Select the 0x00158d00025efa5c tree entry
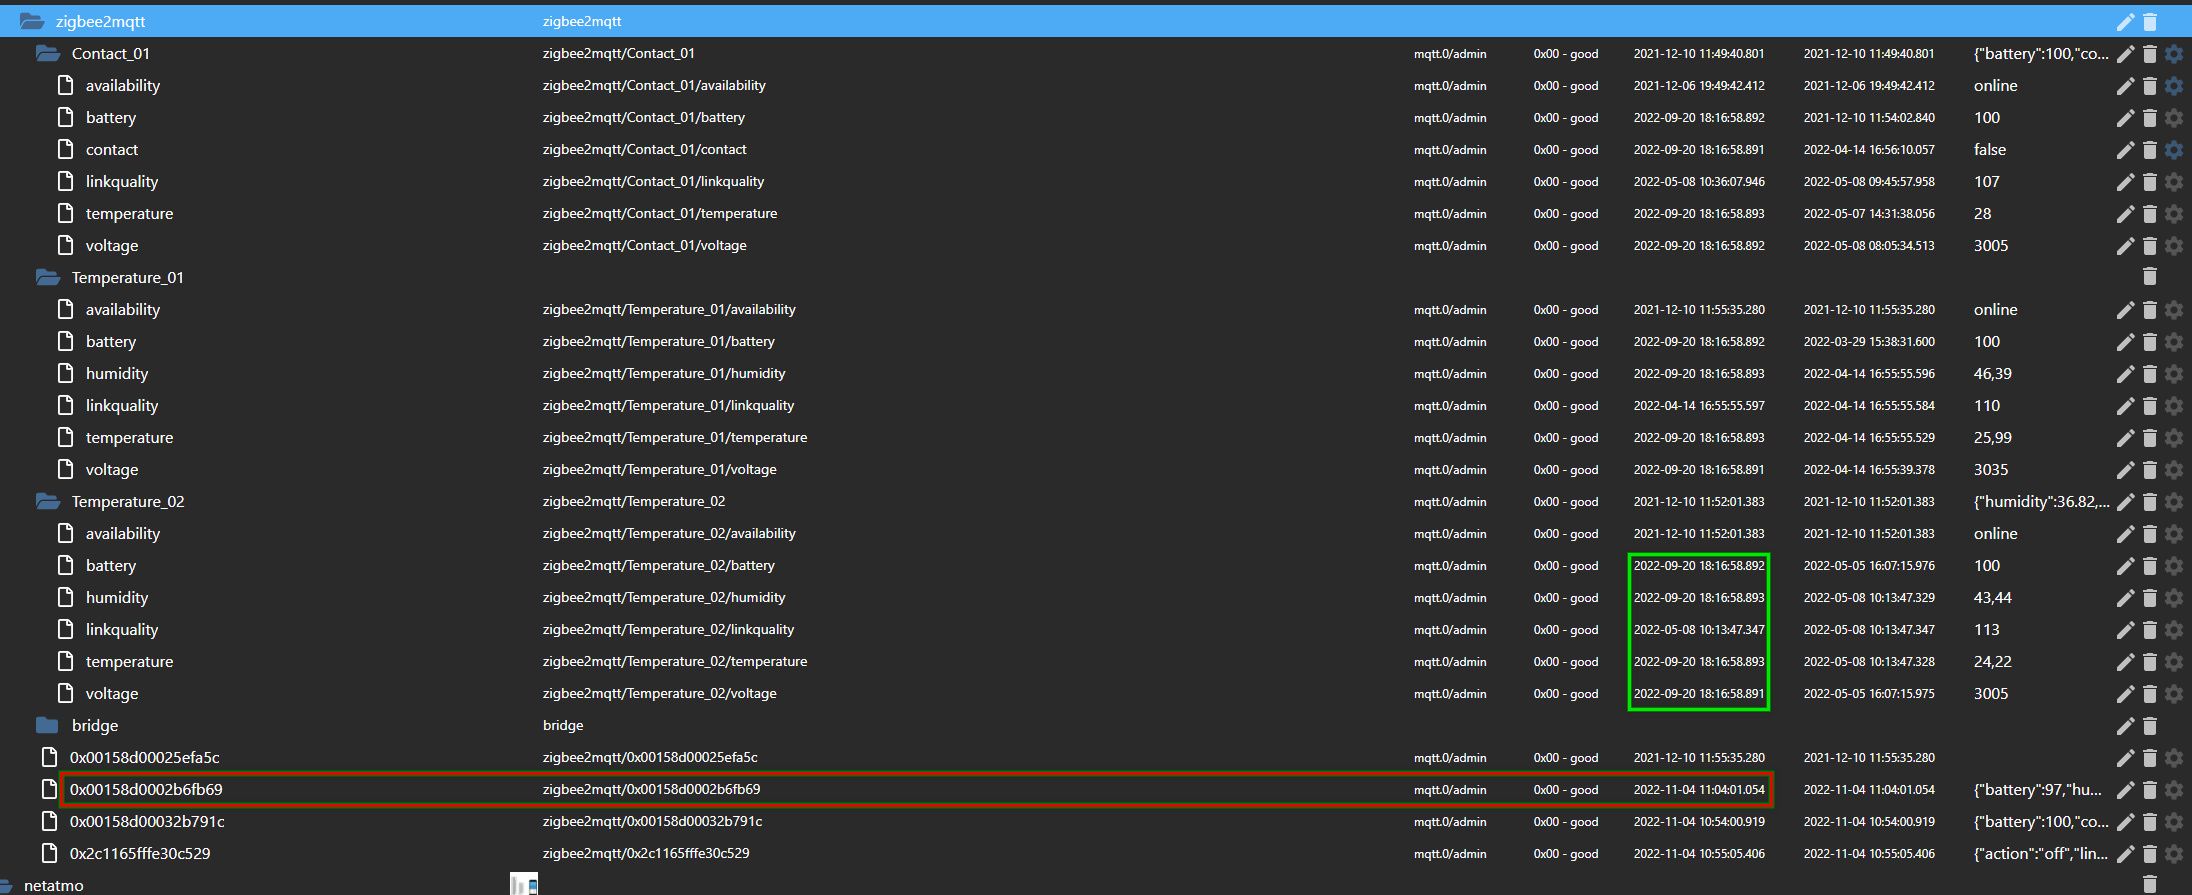The width and height of the screenshot is (2192, 895). point(145,758)
